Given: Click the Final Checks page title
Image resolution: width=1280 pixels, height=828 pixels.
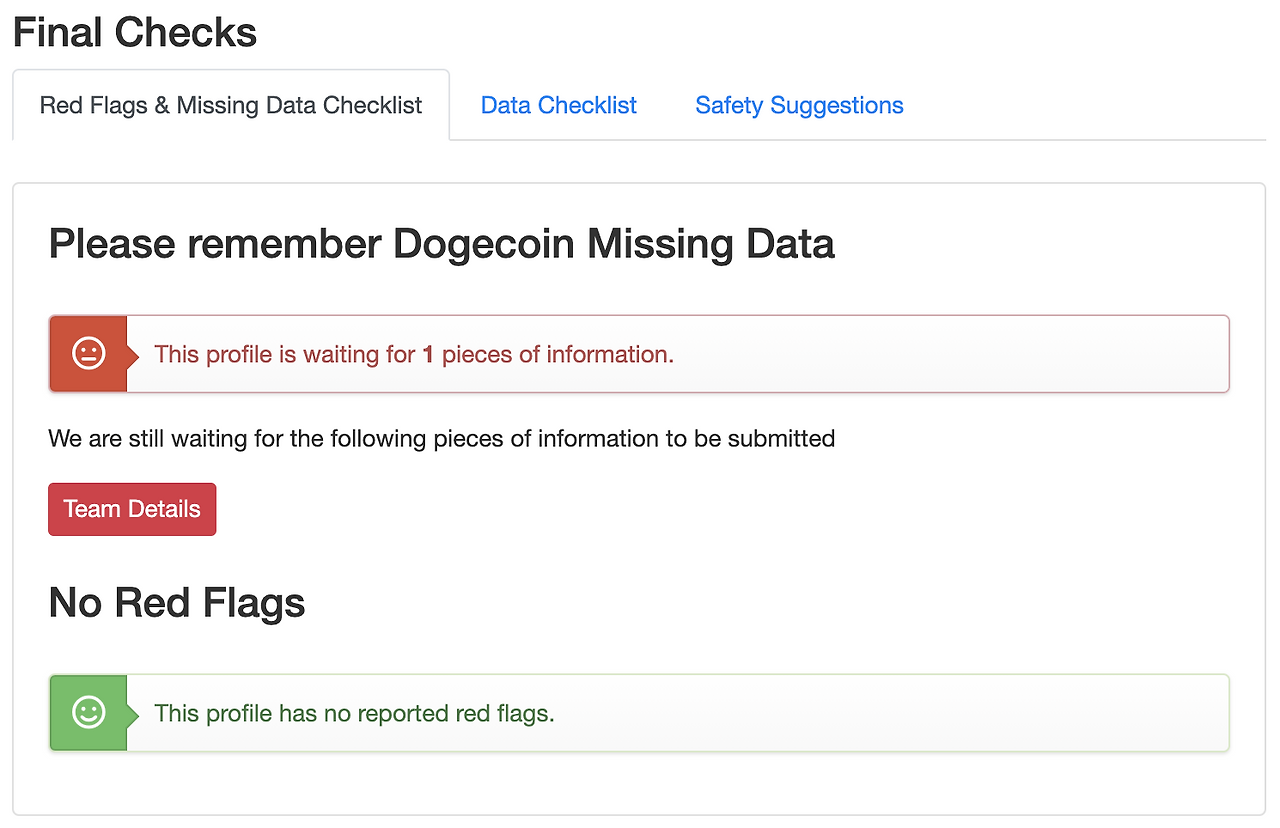Looking at the screenshot, I should [135, 33].
